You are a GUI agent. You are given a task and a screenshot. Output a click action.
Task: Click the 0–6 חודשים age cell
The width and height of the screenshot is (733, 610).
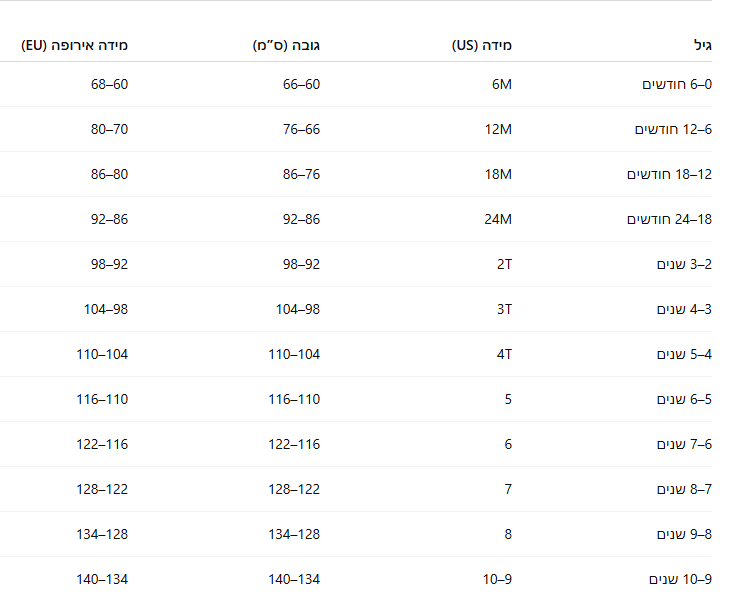pyautogui.click(x=677, y=84)
